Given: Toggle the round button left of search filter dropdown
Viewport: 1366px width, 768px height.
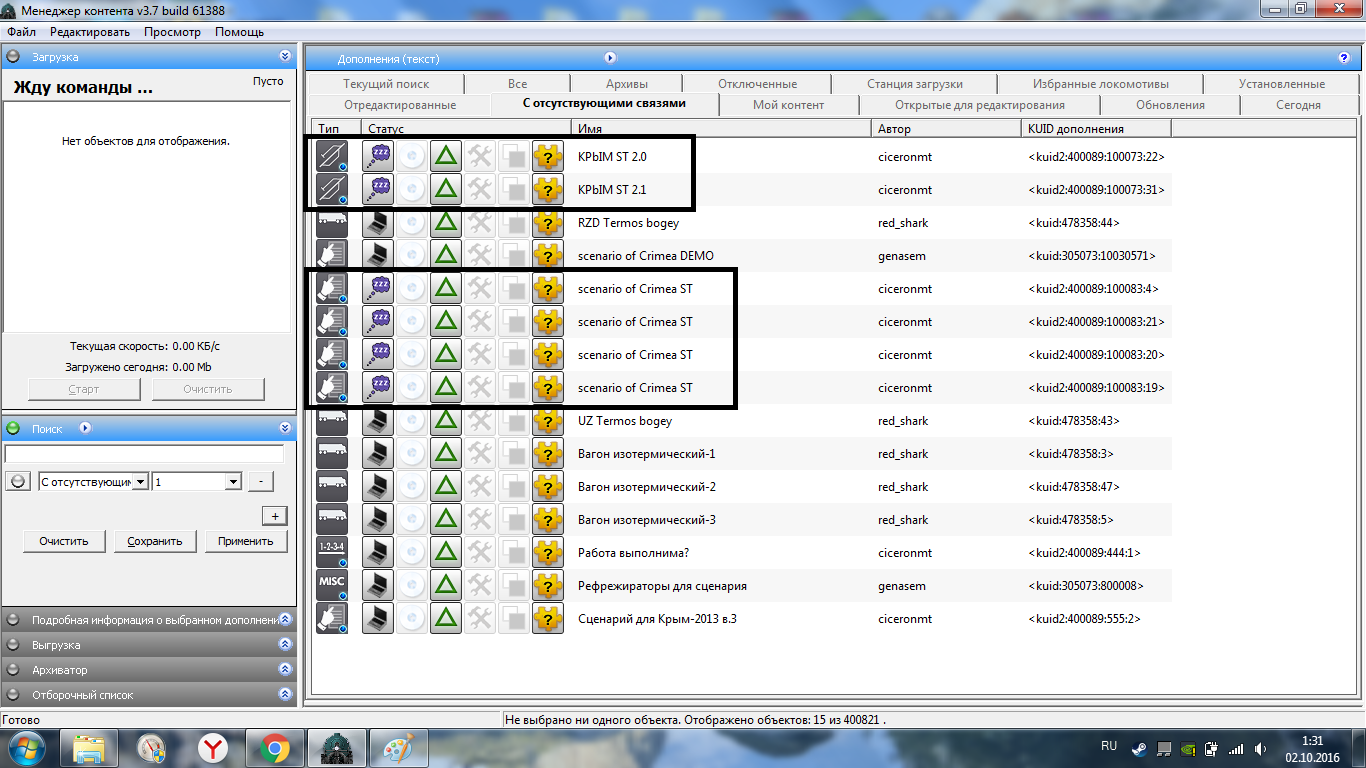Looking at the screenshot, I should [18, 481].
